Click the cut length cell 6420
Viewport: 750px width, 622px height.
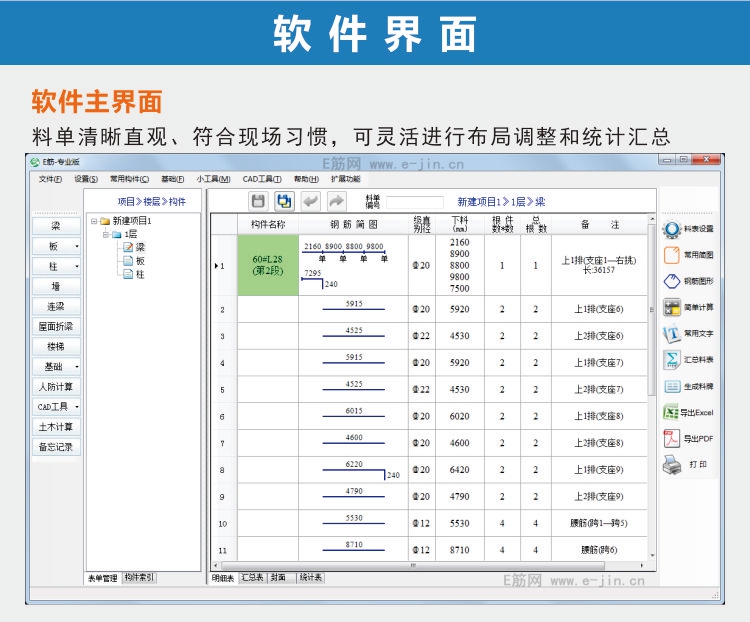(x=460, y=470)
